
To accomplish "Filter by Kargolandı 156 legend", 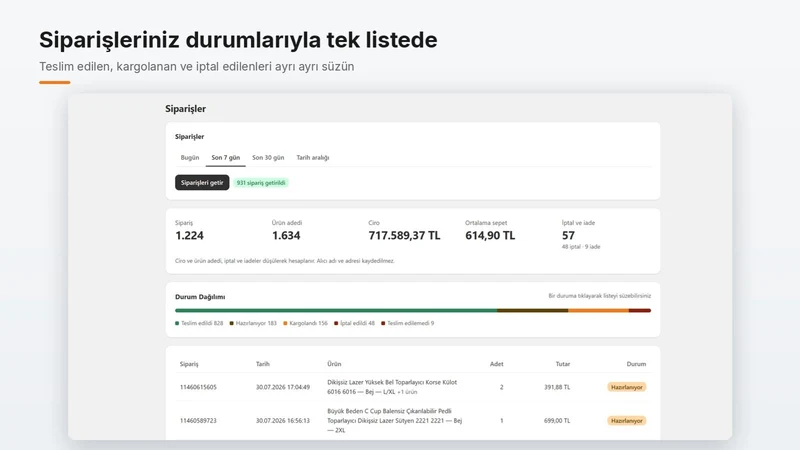I will tap(305, 323).
